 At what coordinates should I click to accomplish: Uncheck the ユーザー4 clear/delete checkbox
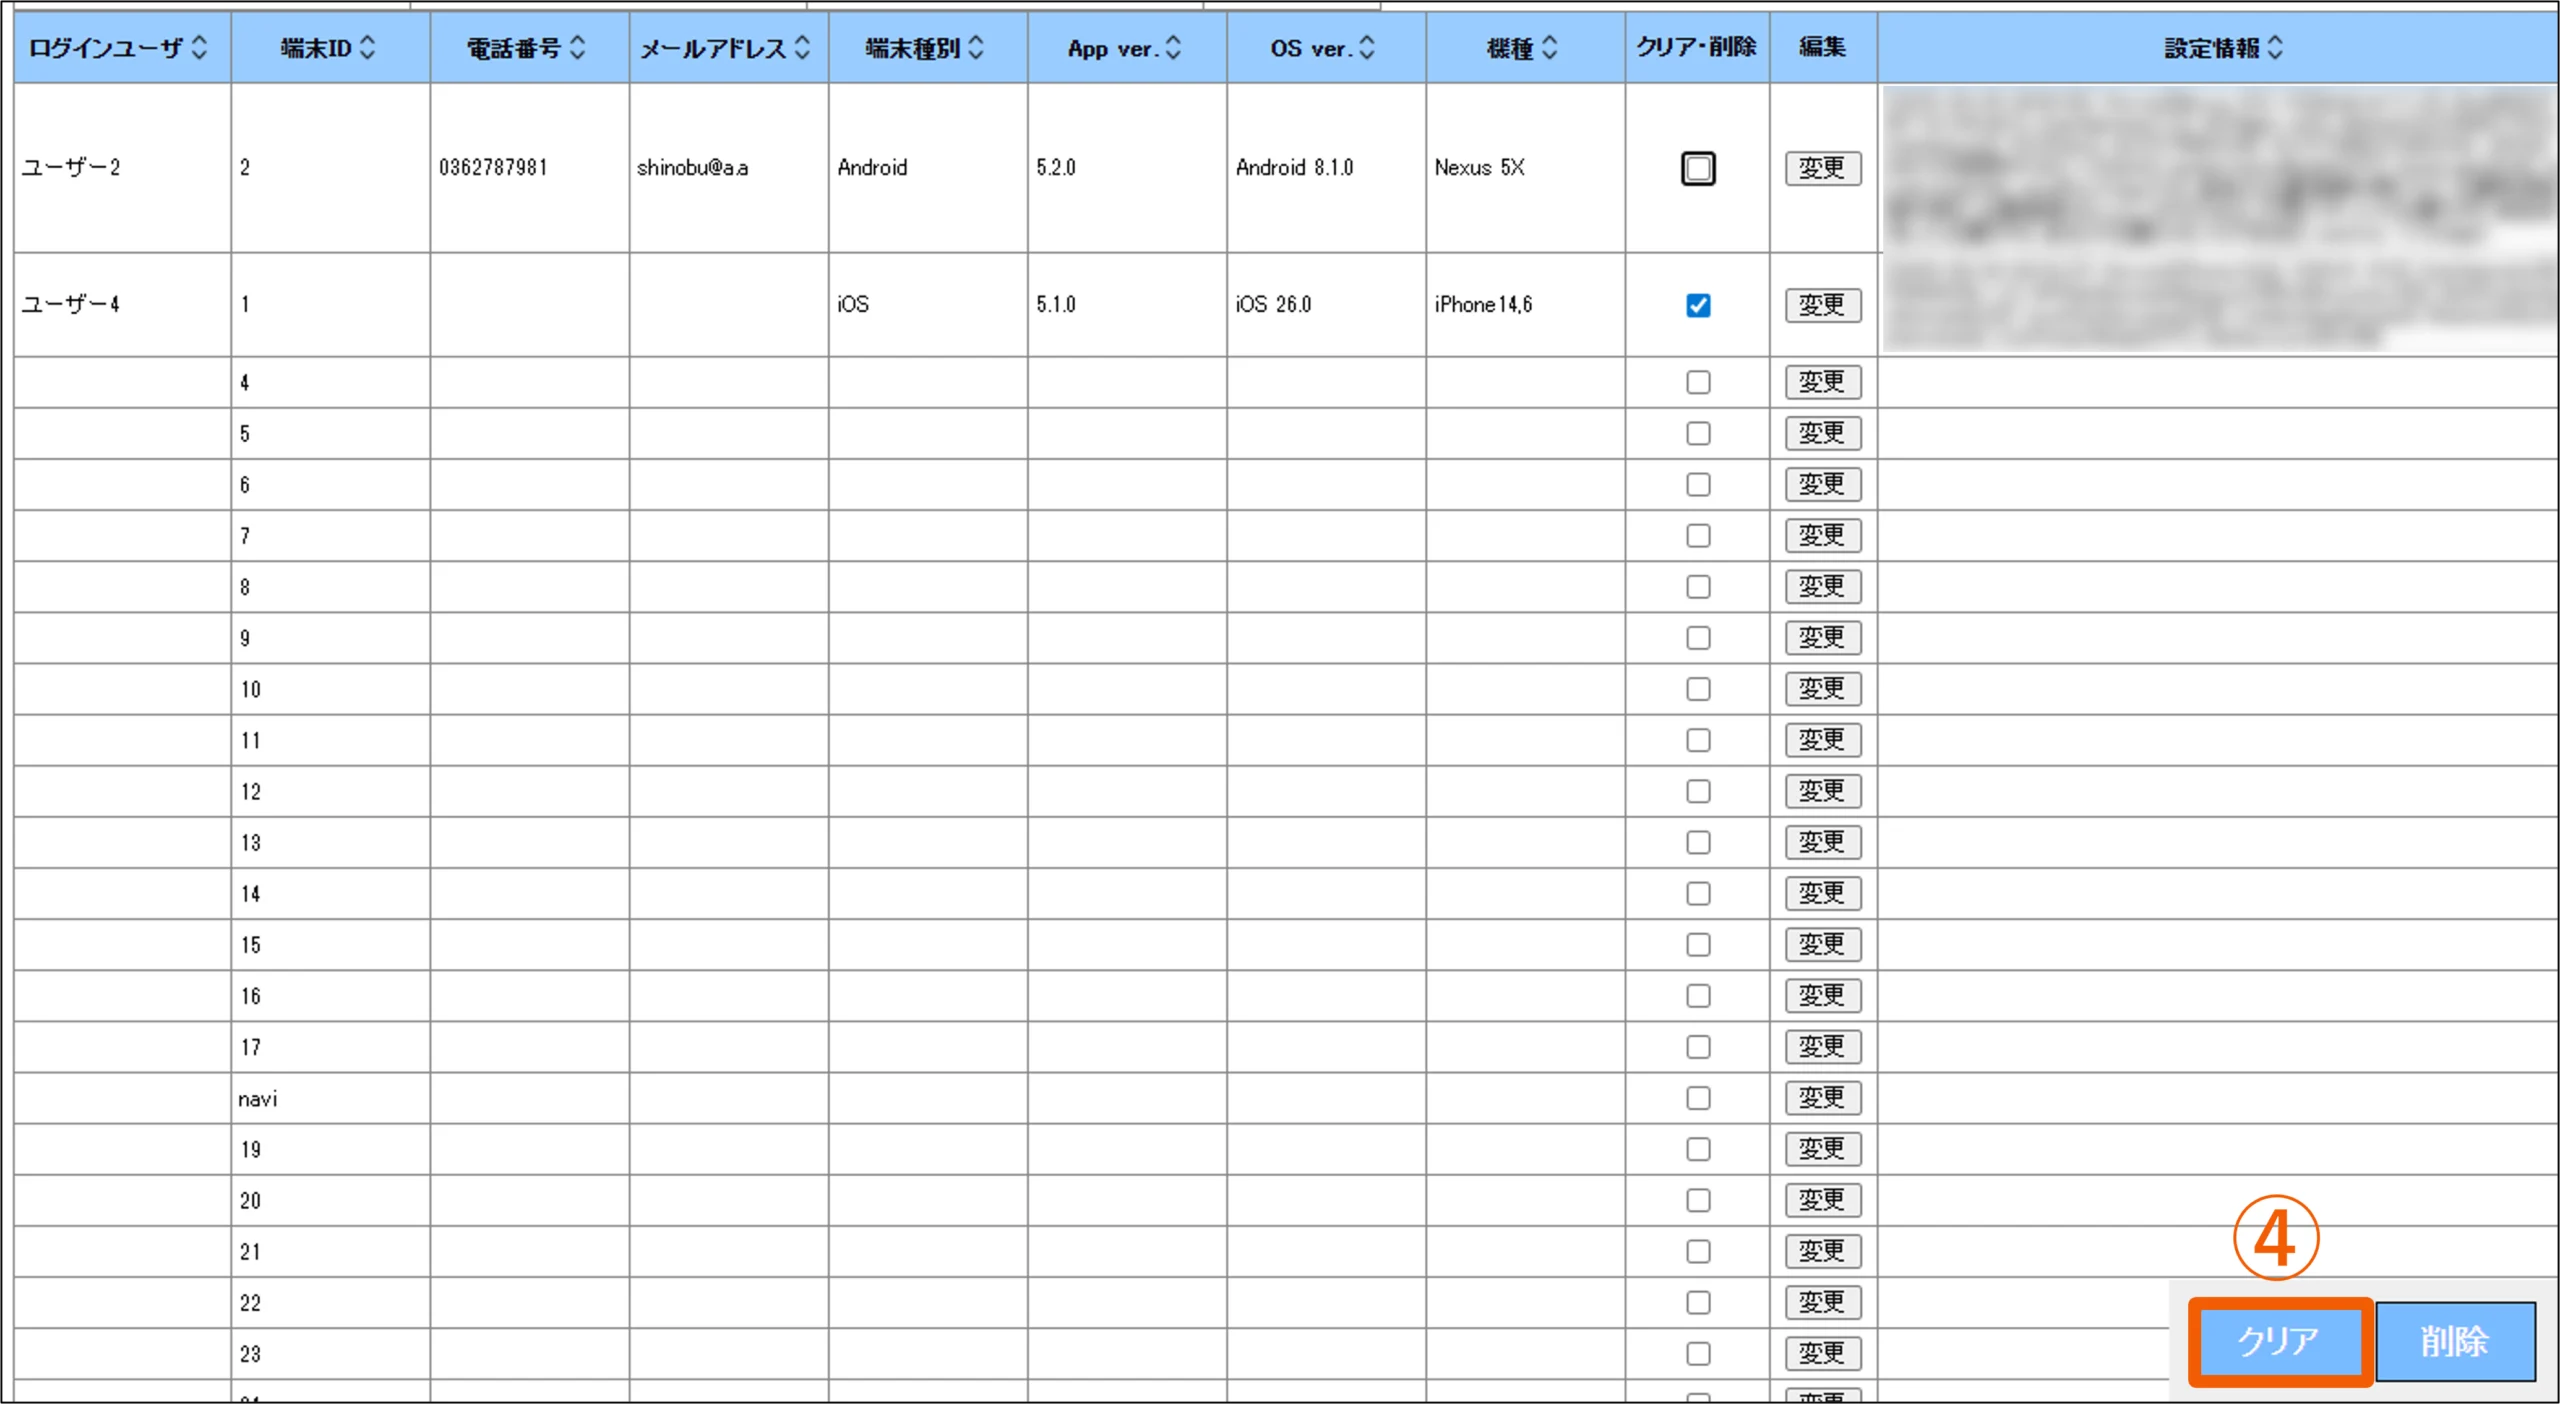coord(1697,305)
